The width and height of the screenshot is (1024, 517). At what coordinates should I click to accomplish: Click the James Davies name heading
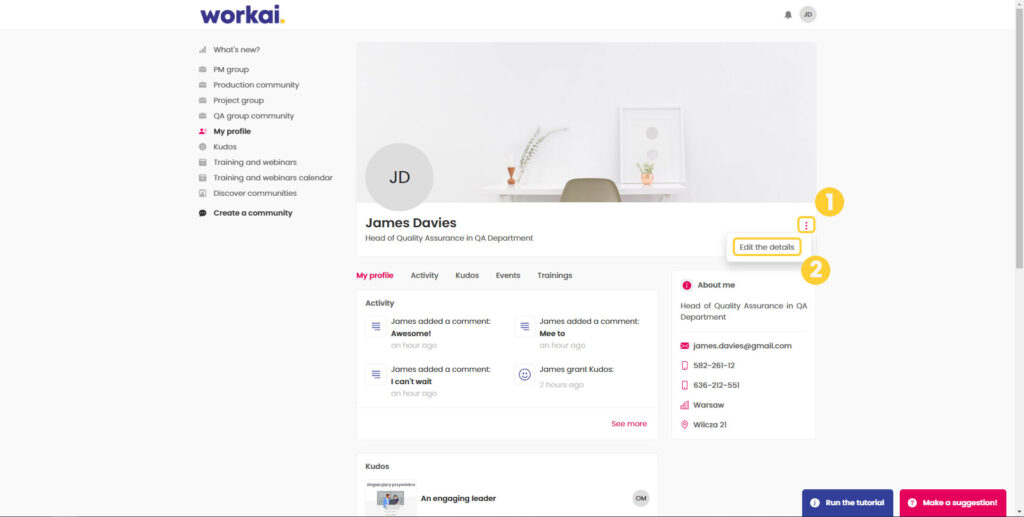point(411,223)
